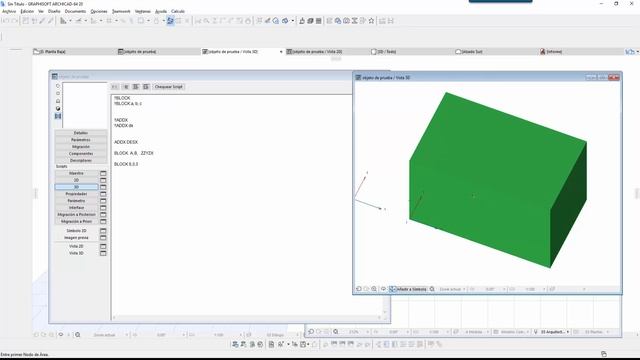
Task: Expand dropdown arrow on objeto de prueba / Vista 3D tab
Action: click(x=281, y=52)
